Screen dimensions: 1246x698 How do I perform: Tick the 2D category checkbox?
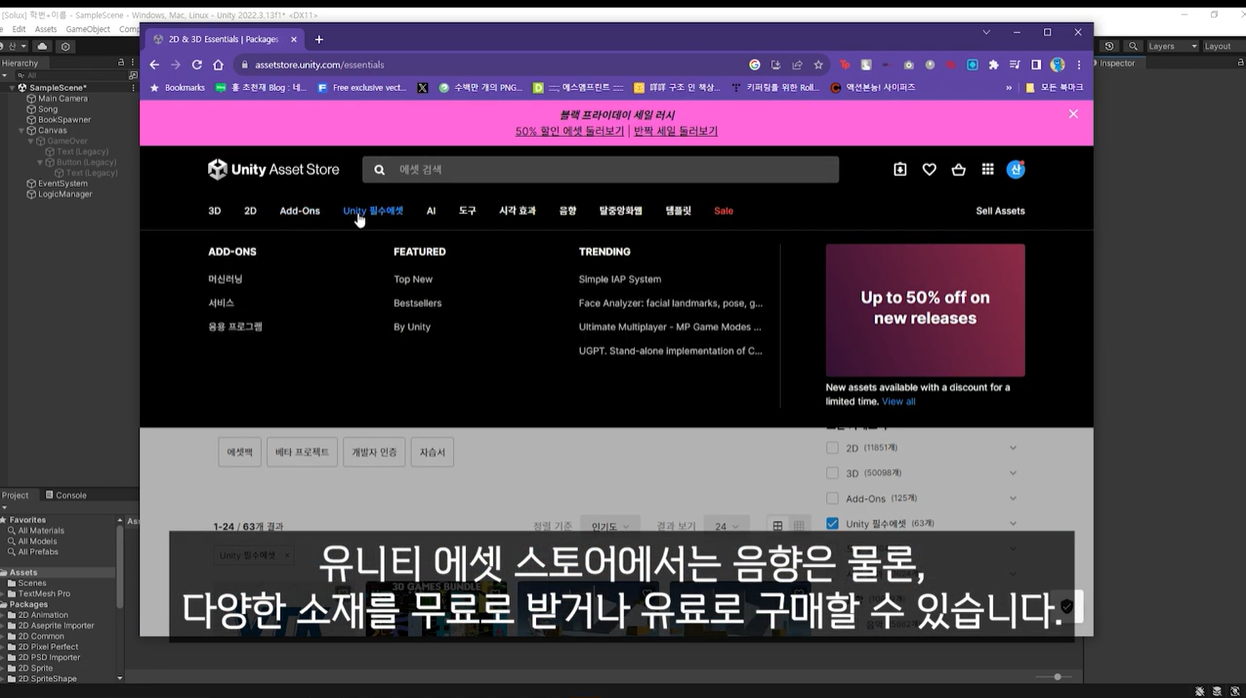pos(832,448)
